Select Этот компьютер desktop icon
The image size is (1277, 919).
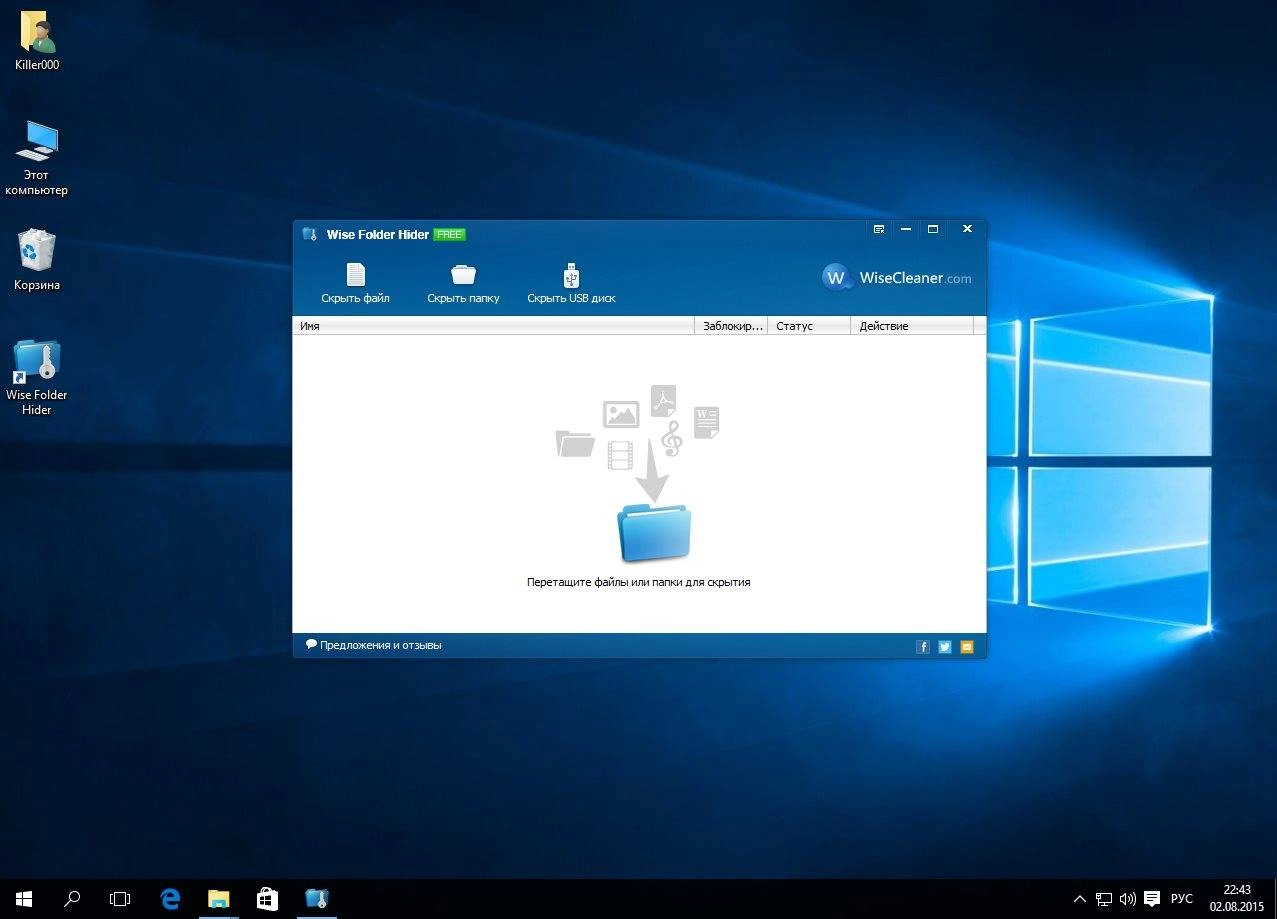(x=37, y=158)
